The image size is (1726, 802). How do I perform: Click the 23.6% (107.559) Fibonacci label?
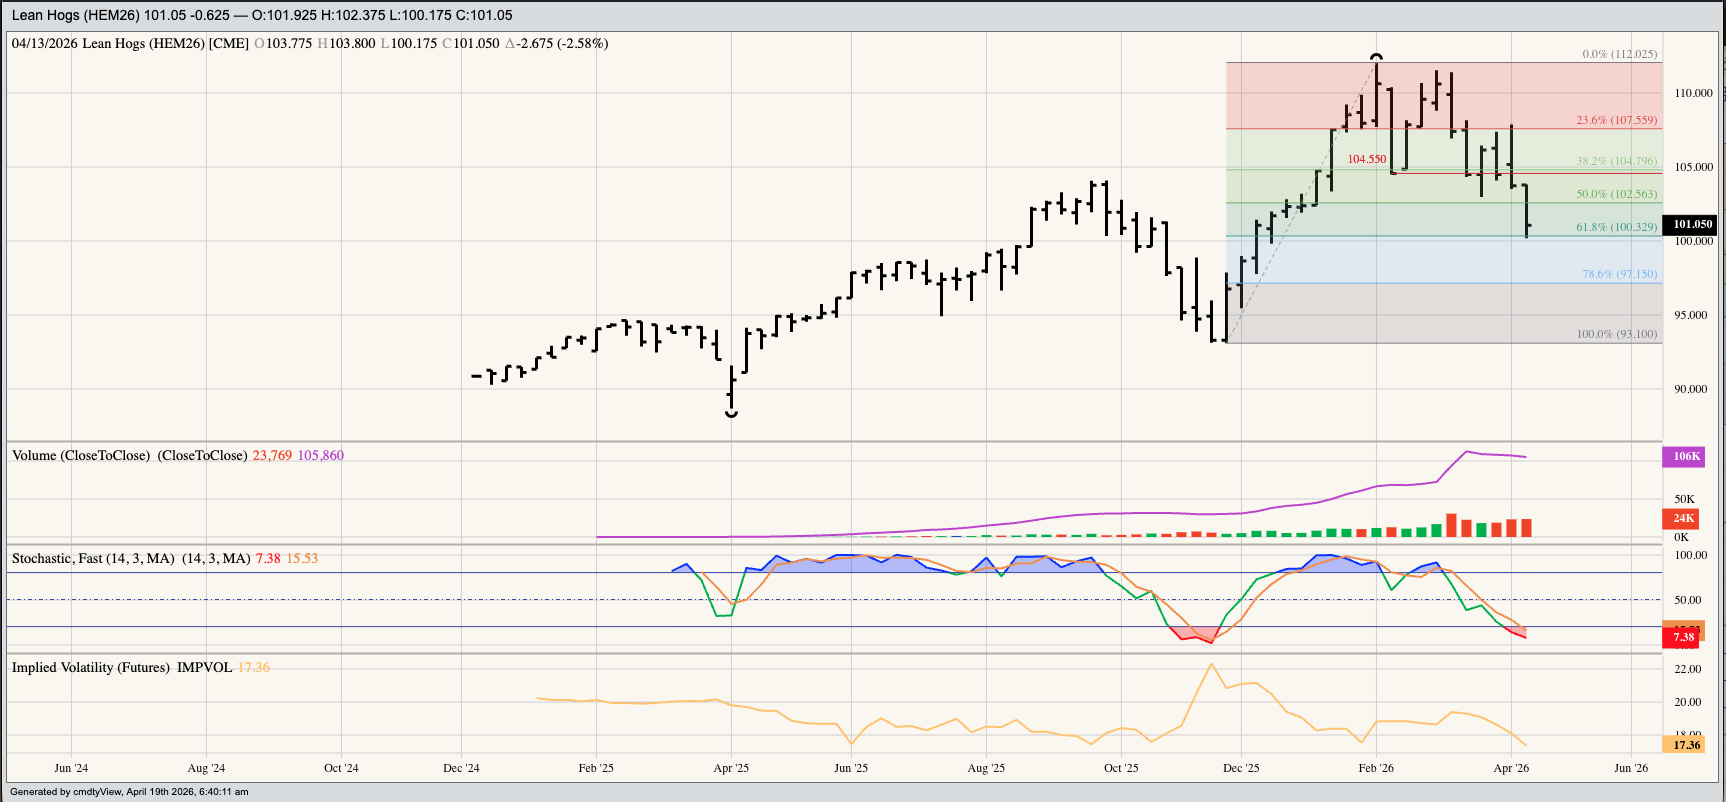click(1616, 120)
